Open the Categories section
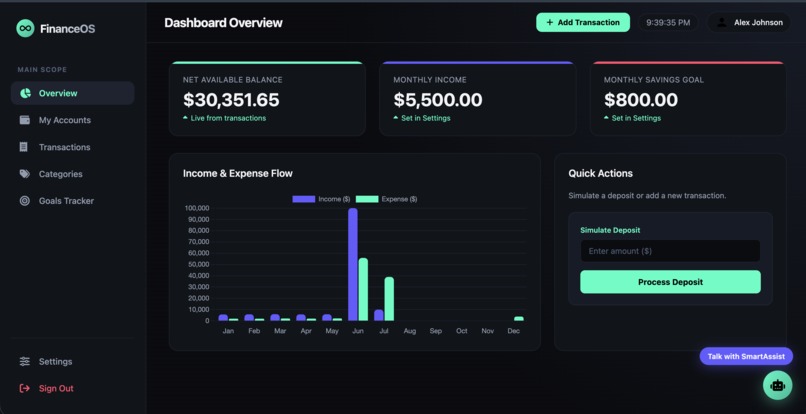This screenshot has width=806, height=414. pos(72,174)
